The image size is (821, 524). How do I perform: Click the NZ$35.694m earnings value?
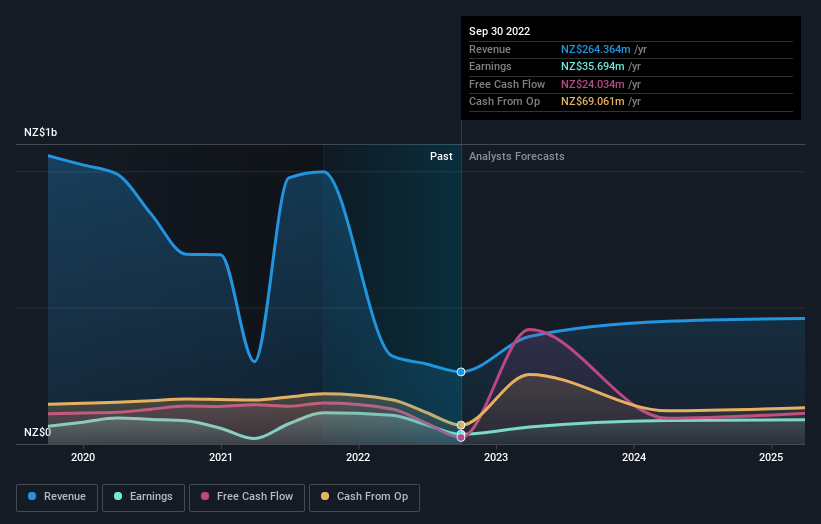[x=593, y=66]
